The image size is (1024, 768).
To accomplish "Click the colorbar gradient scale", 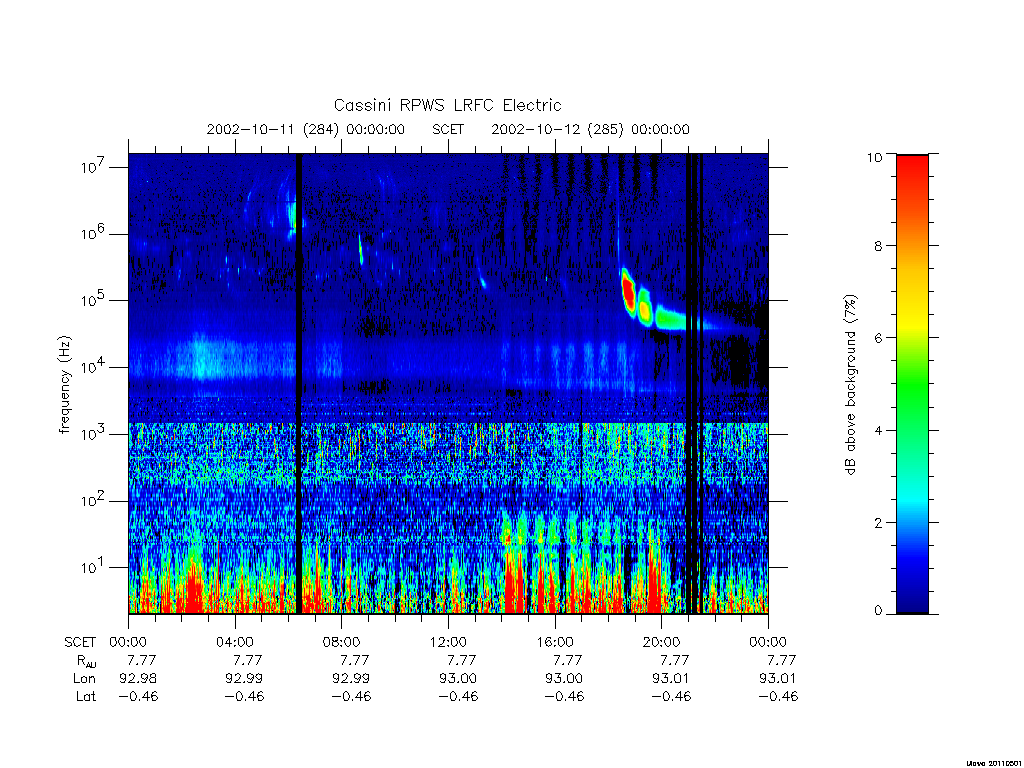I will (x=912, y=384).
